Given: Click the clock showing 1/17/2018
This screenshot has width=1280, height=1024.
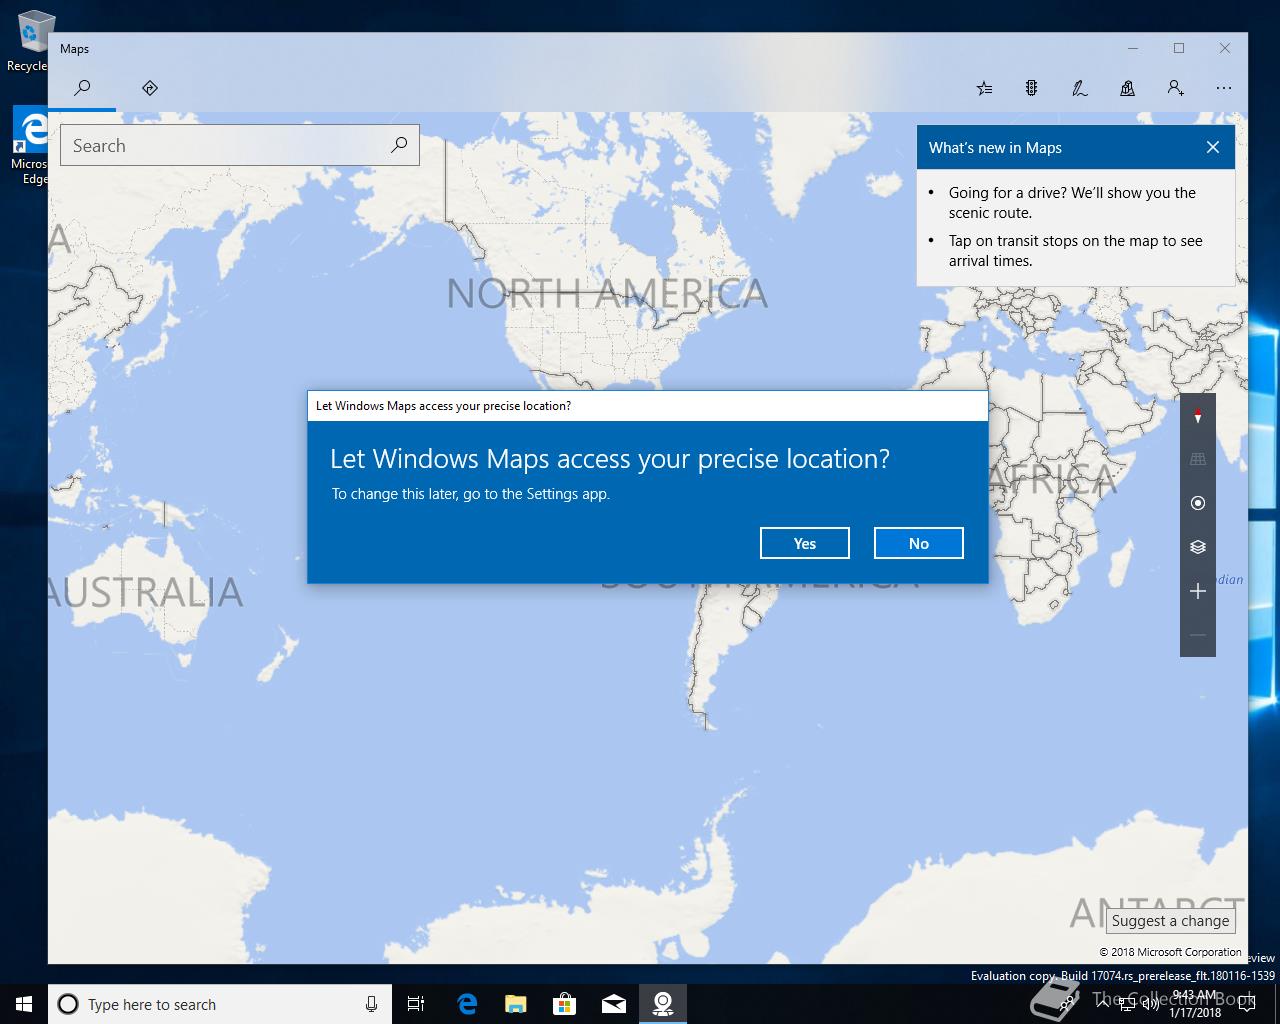Looking at the screenshot, I should click(1195, 1004).
